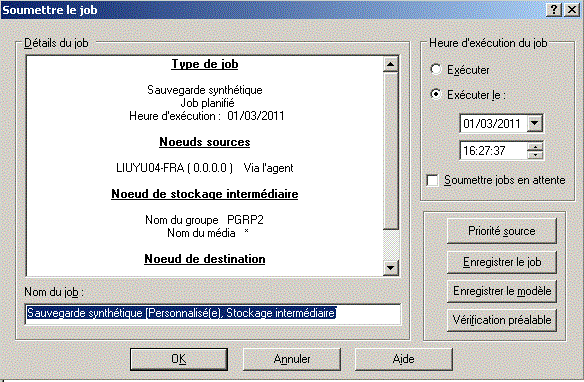Click the Nom du job text field
The height and width of the screenshot is (382, 584).
(213, 314)
